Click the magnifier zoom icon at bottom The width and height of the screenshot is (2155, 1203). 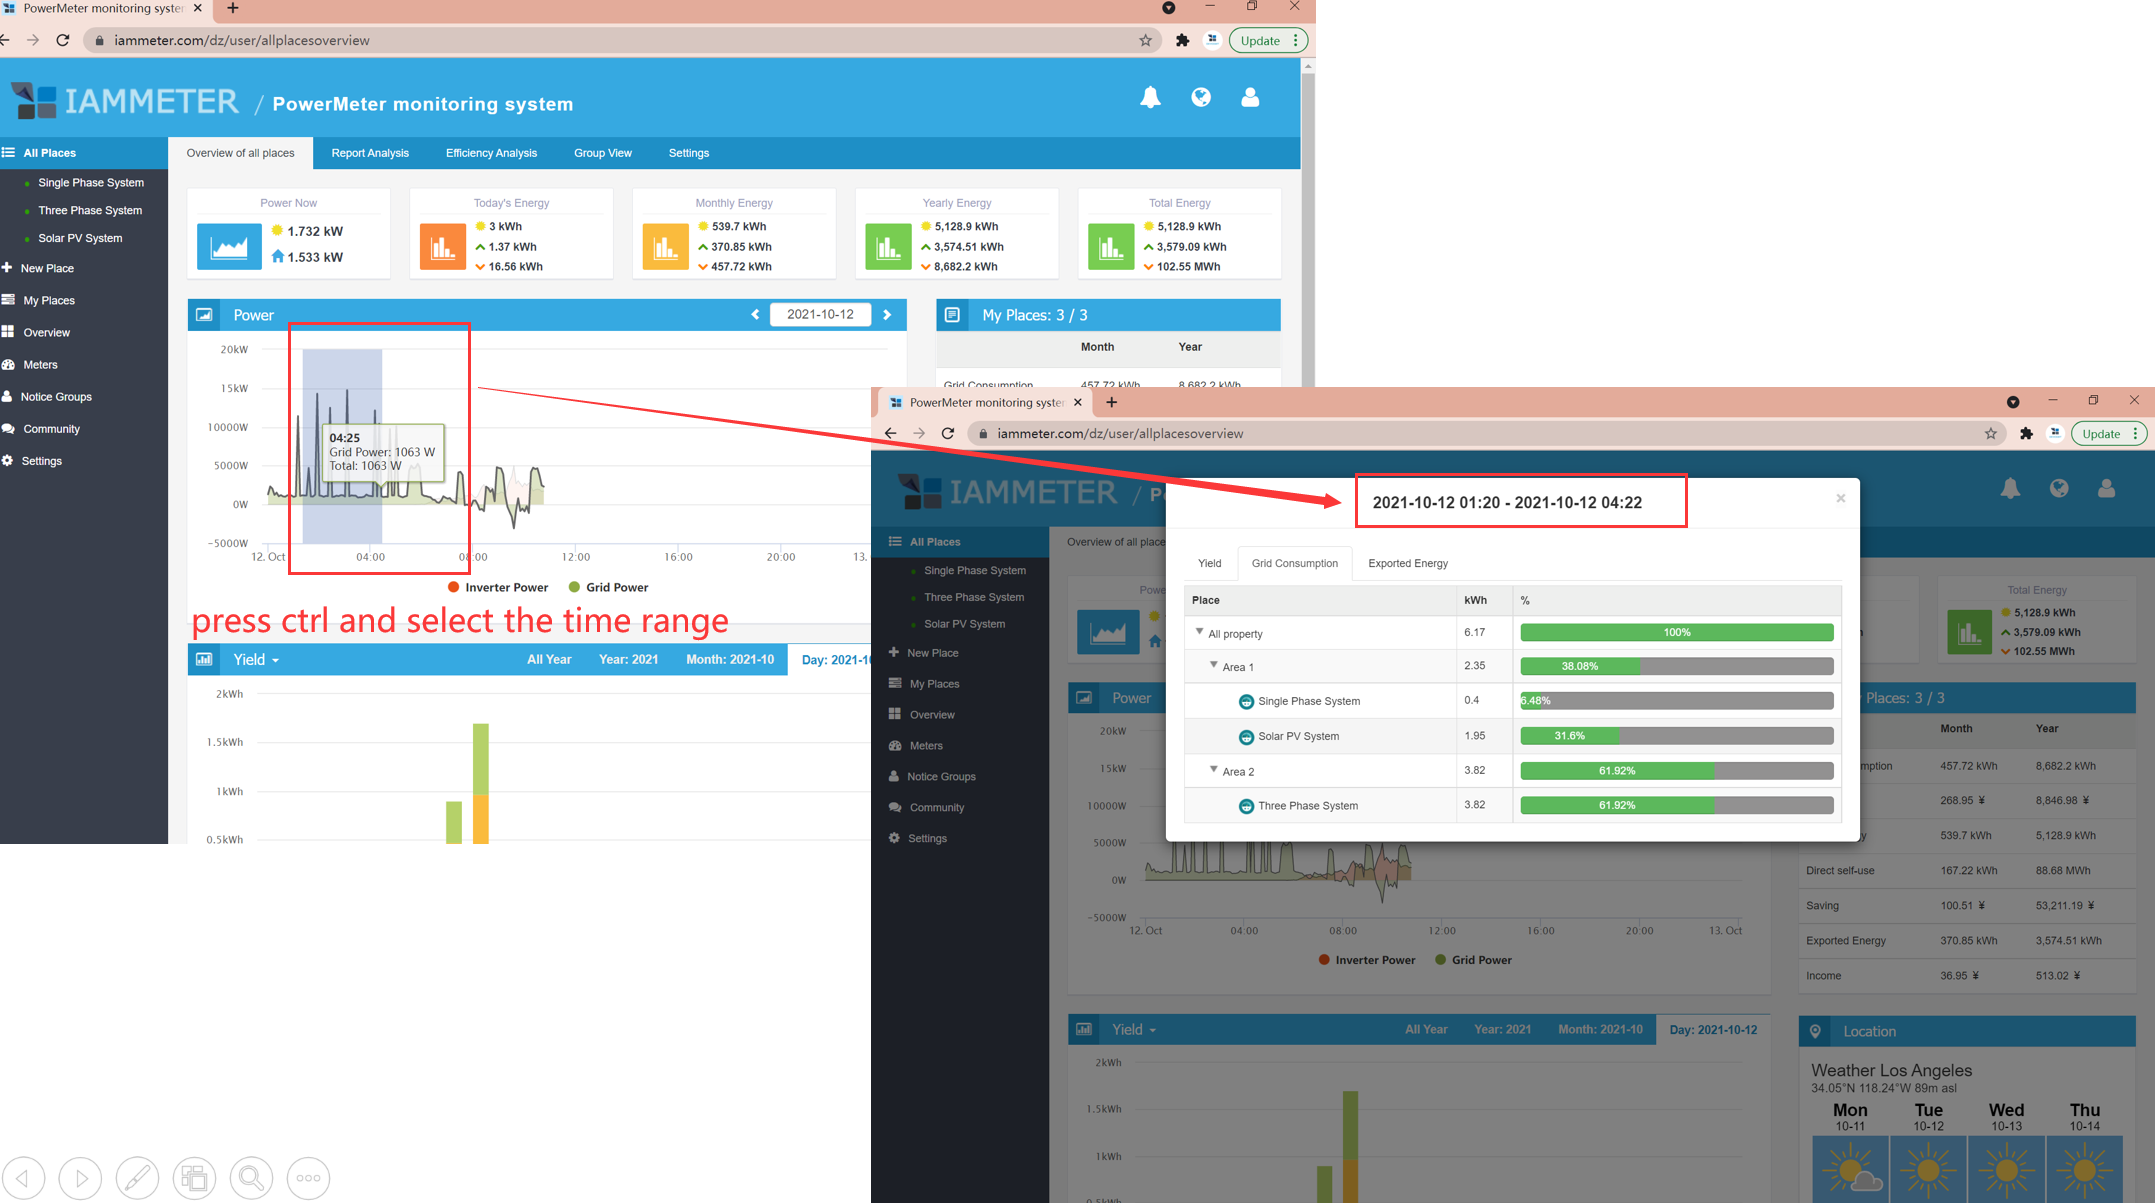[251, 1177]
